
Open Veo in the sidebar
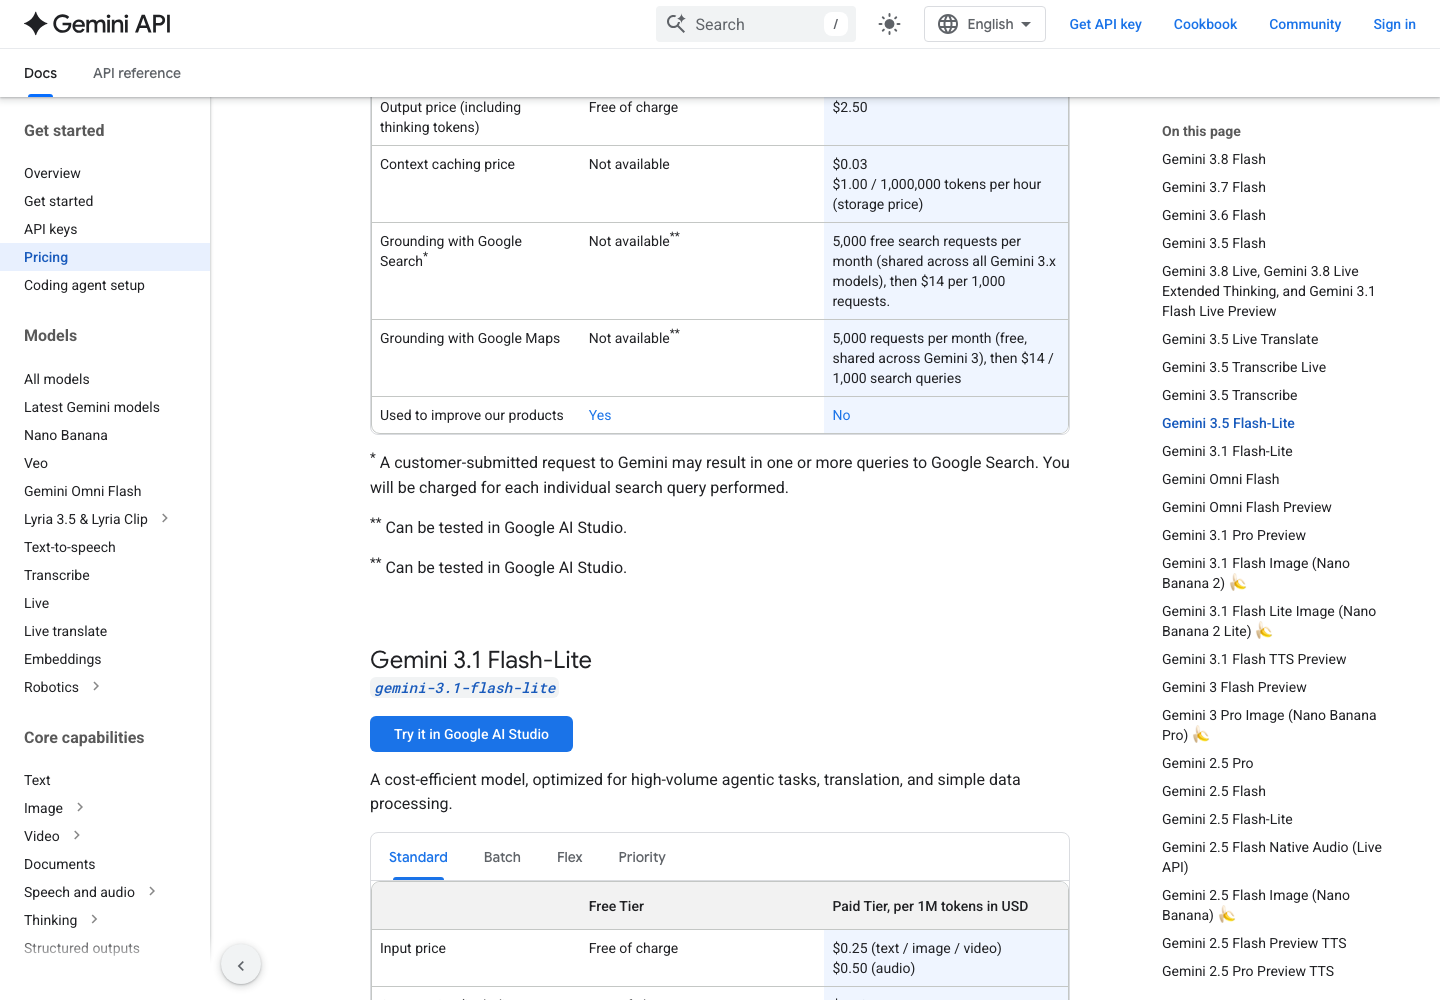click(x=36, y=463)
